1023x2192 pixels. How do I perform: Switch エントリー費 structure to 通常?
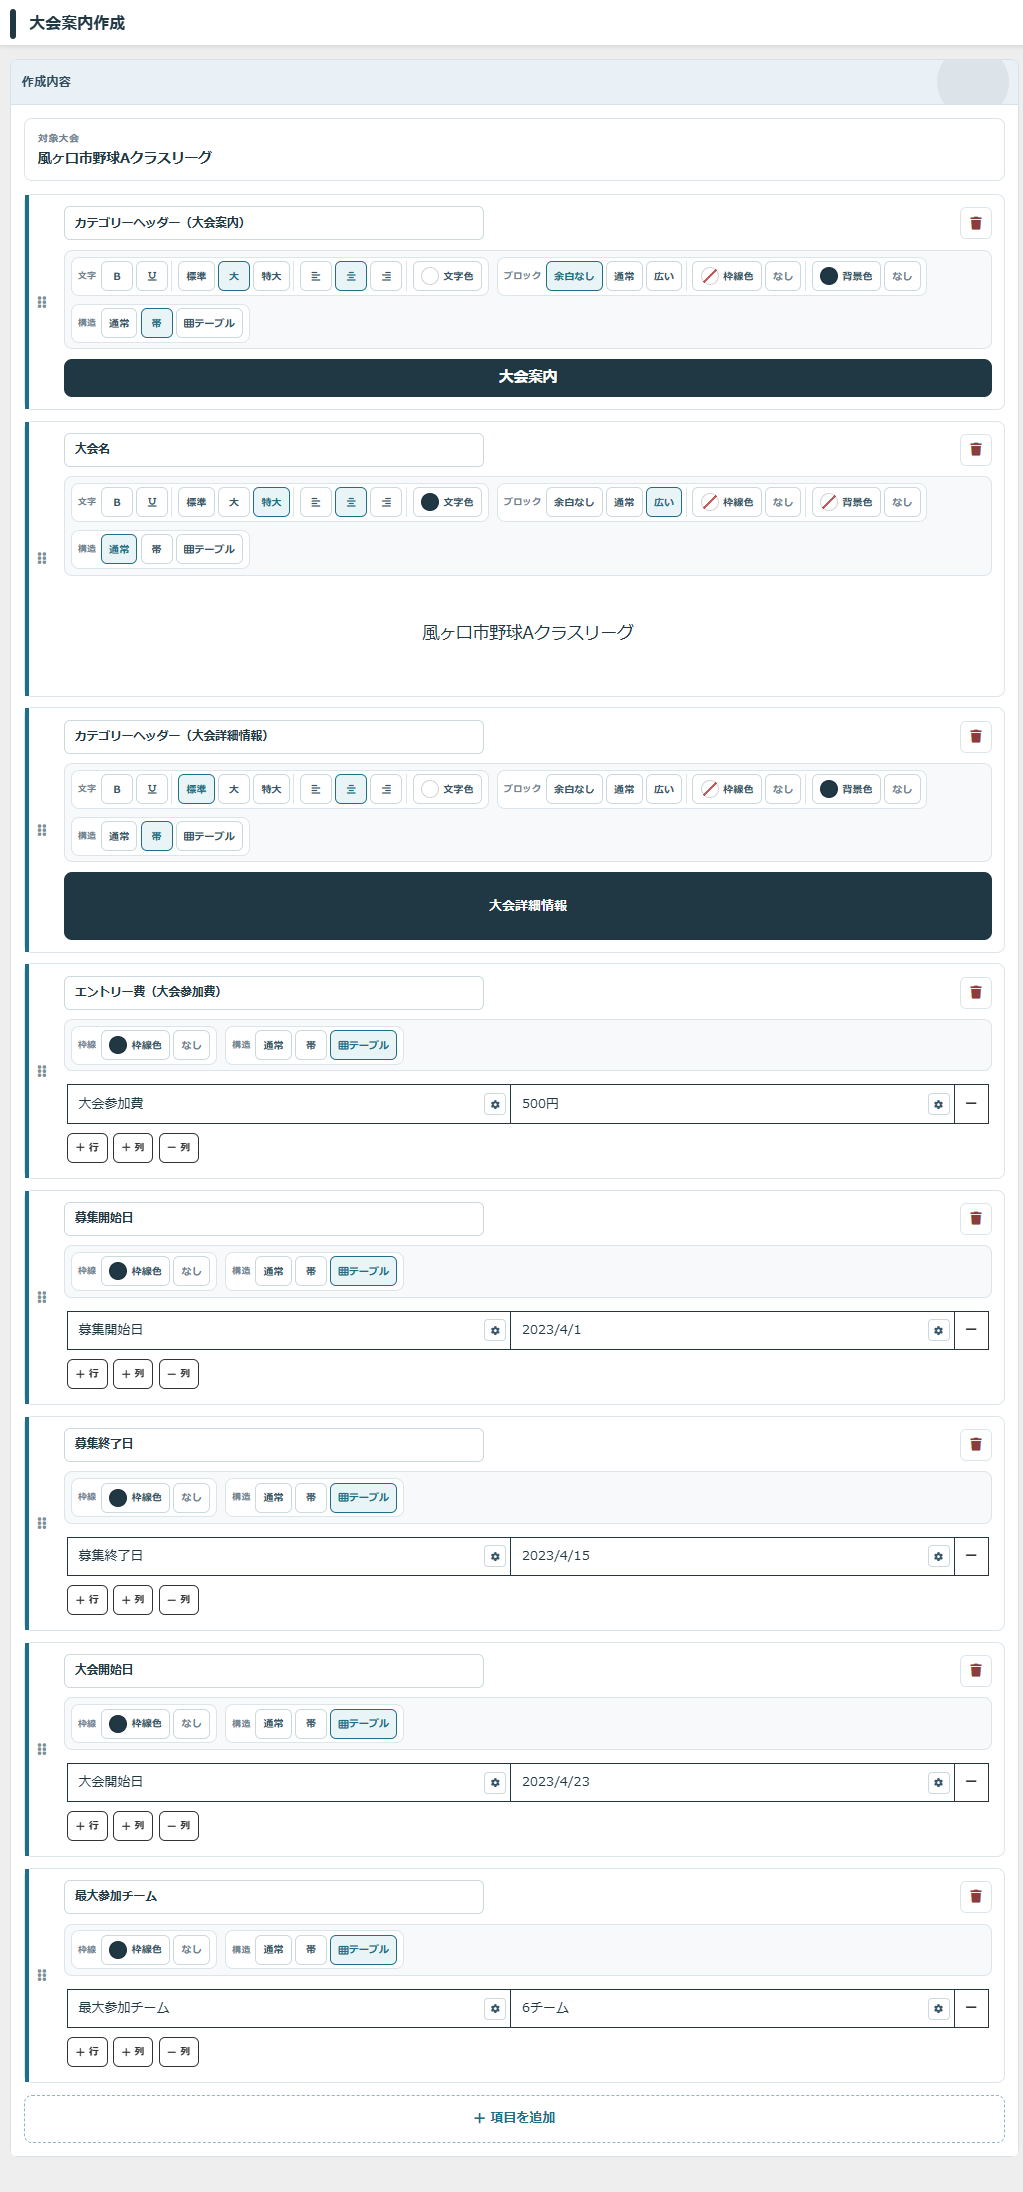coord(274,1045)
